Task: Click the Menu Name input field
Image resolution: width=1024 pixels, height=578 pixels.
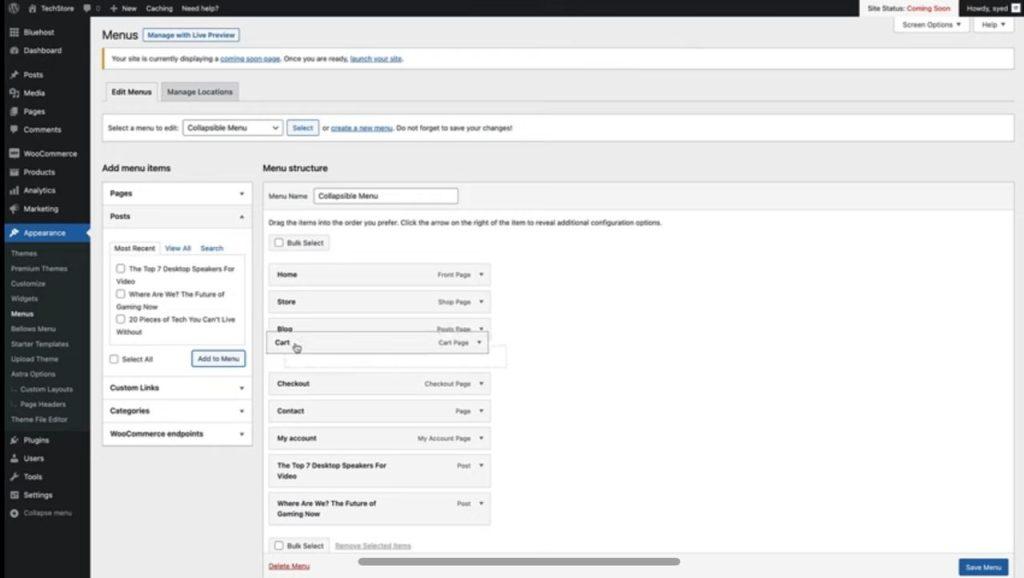Action: (x=385, y=195)
